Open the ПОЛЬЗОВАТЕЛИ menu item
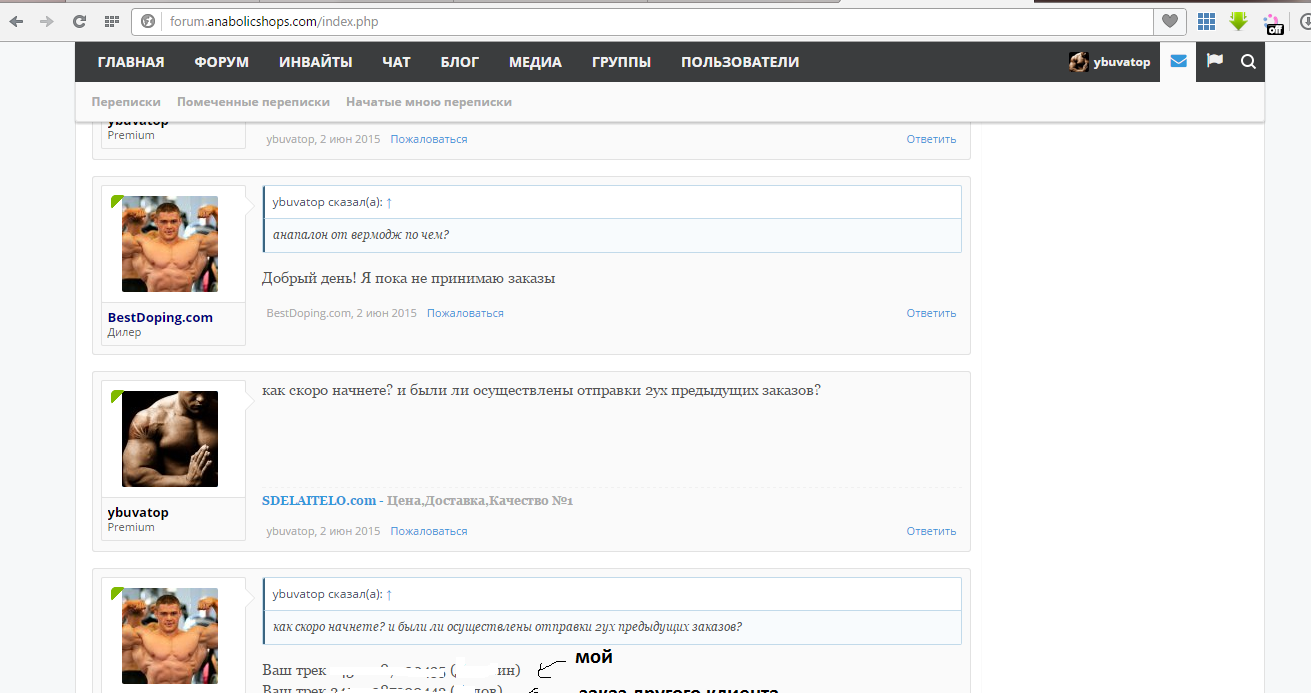The height and width of the screenshot is (693, 1311). coord(740,62)
